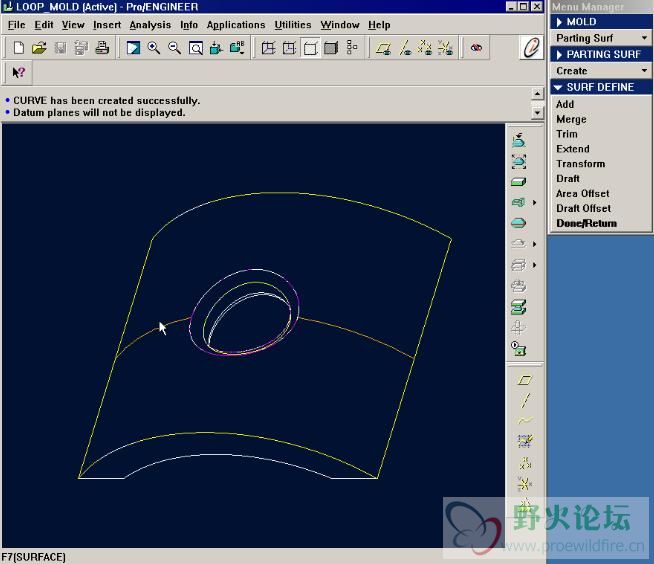Click datum axis tool in right toolbar
Screen dimensions: 654x564
pyautogui.click(x=525, y=400)
